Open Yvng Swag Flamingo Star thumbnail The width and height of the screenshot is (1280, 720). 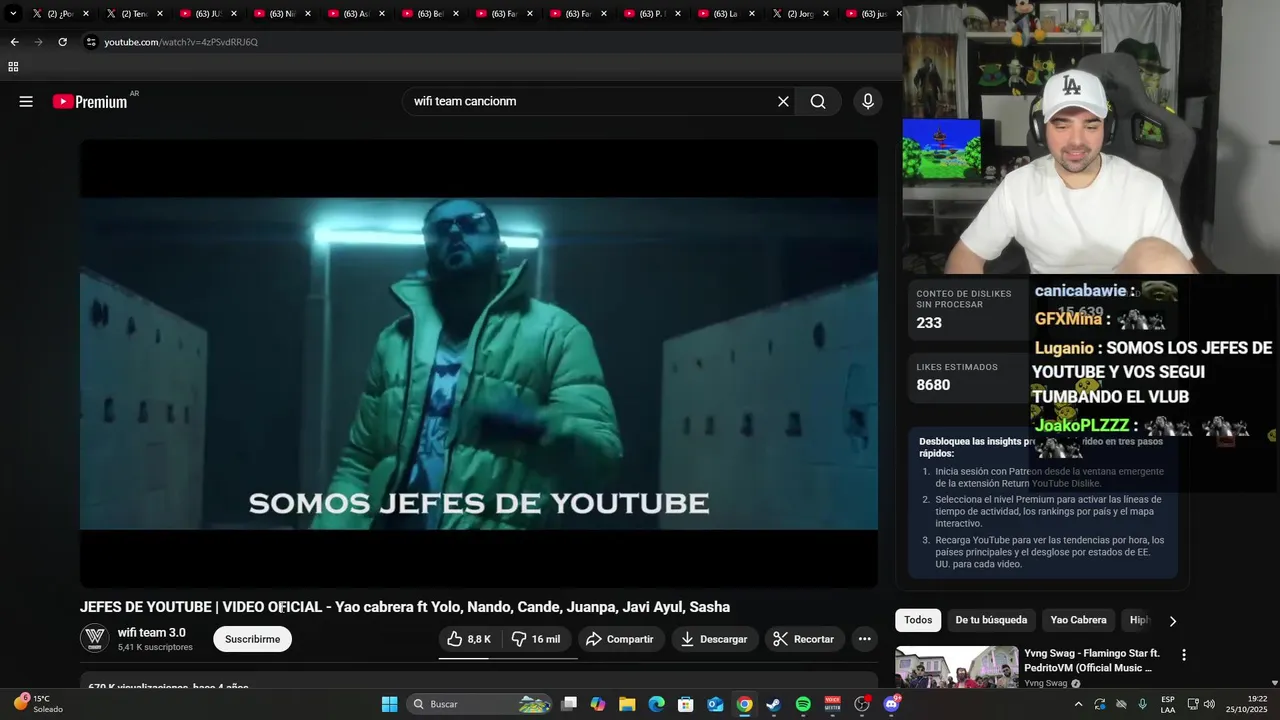(957, 668)
